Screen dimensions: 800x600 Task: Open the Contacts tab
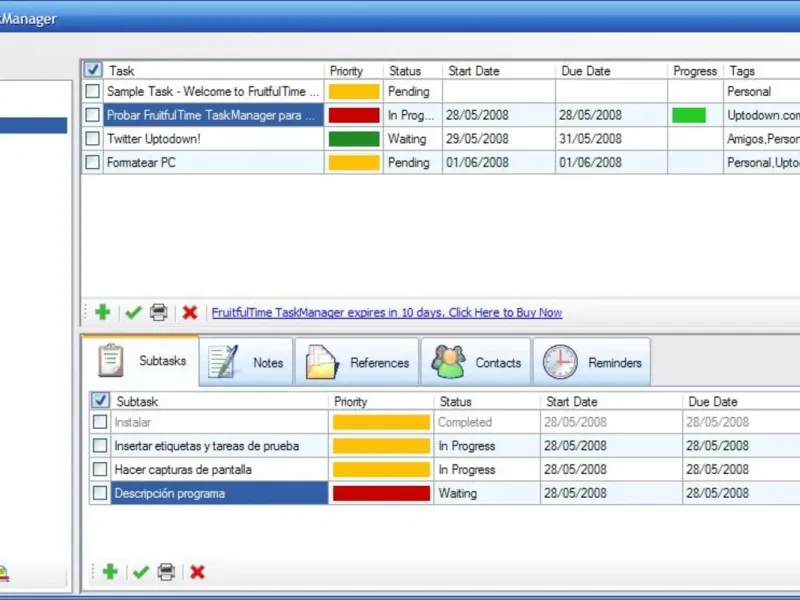476,362
